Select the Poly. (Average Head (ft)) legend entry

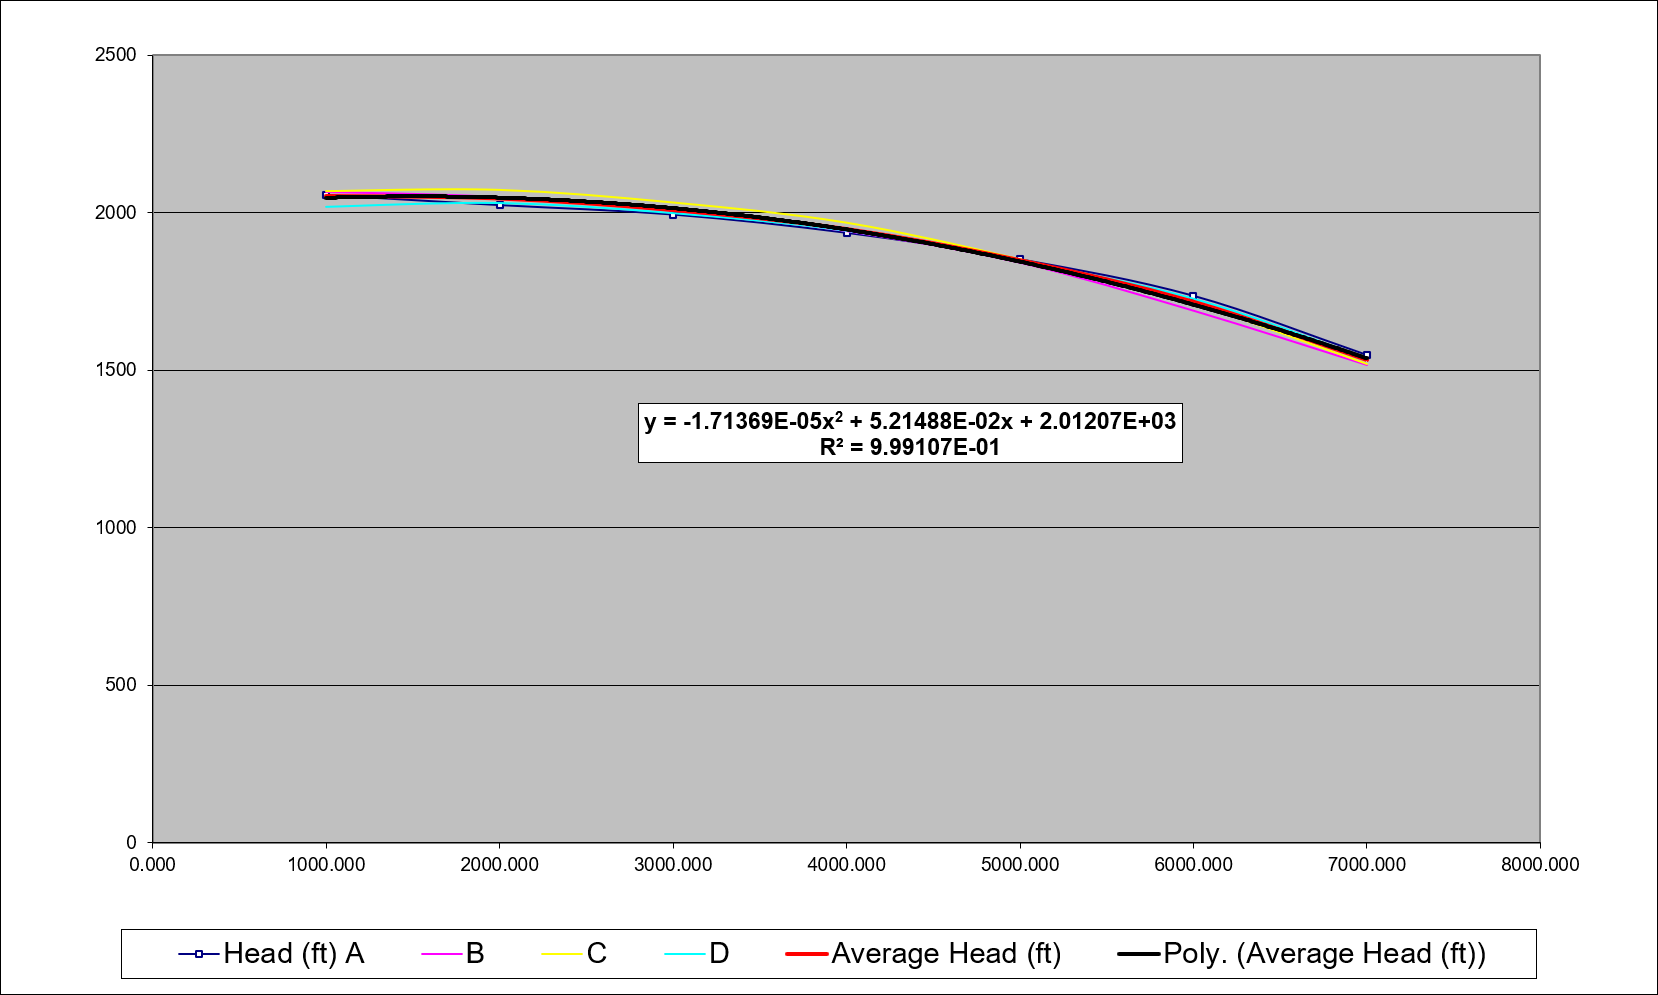coord(1301,954)
